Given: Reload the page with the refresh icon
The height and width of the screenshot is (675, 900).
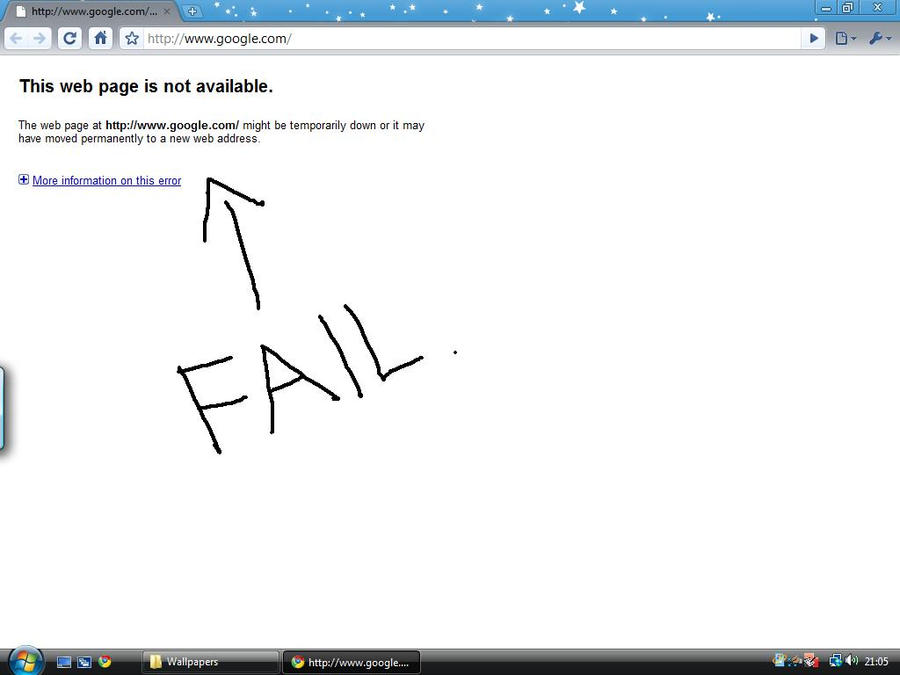Looking at the screenshot, I should [x=69, y=38].
